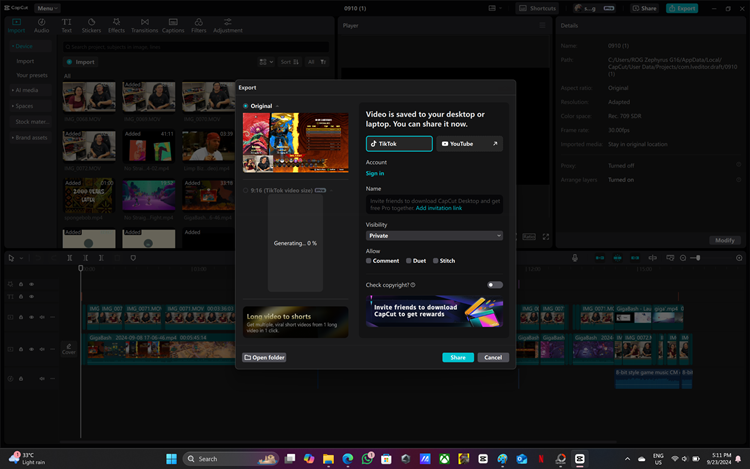
Task: Click the Cover button on main track
Action: coord(69,349)
